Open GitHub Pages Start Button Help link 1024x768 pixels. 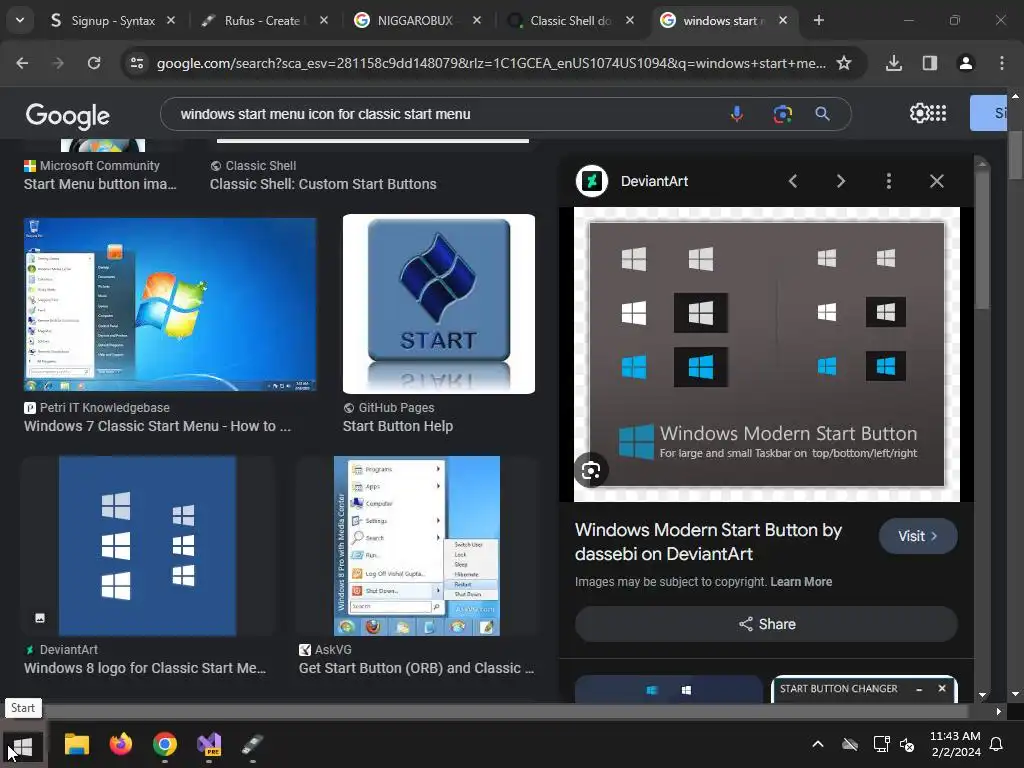tap(398, 426)
